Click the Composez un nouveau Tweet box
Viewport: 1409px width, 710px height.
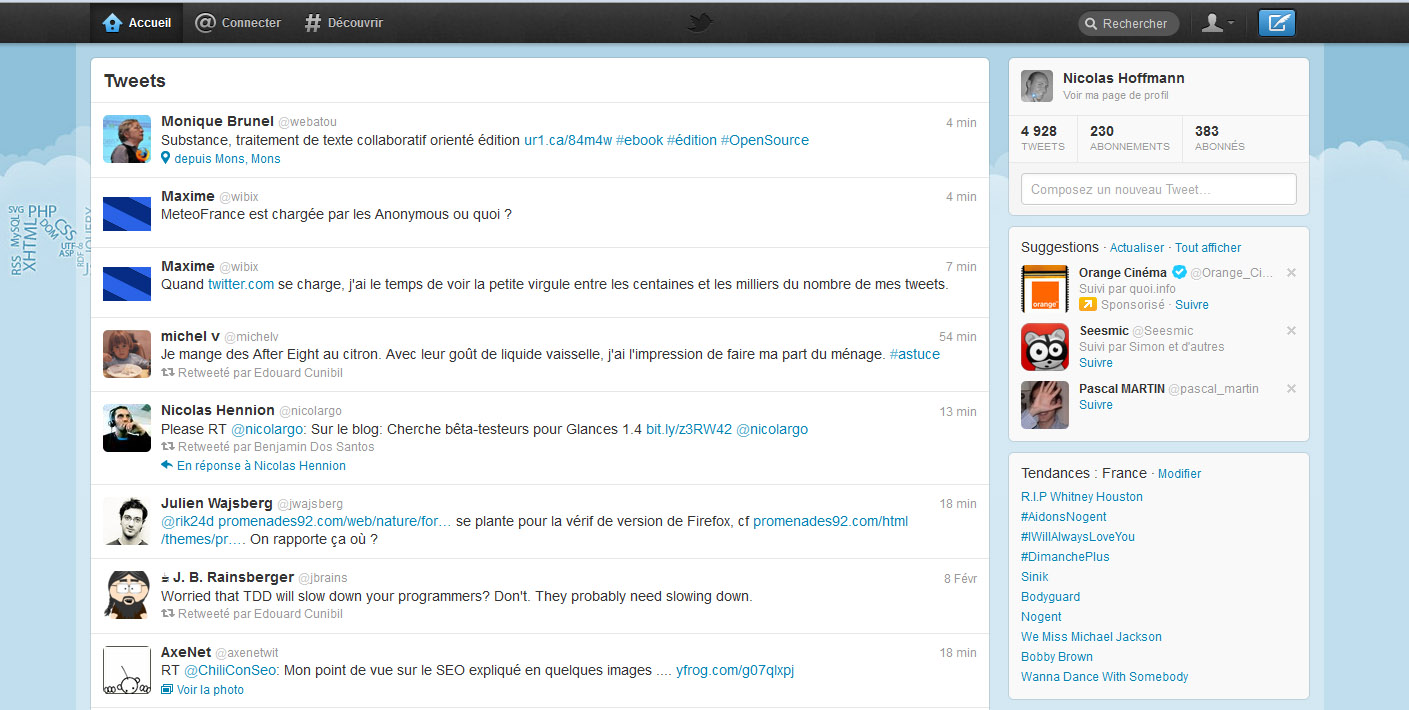(x=1158, y=189)
